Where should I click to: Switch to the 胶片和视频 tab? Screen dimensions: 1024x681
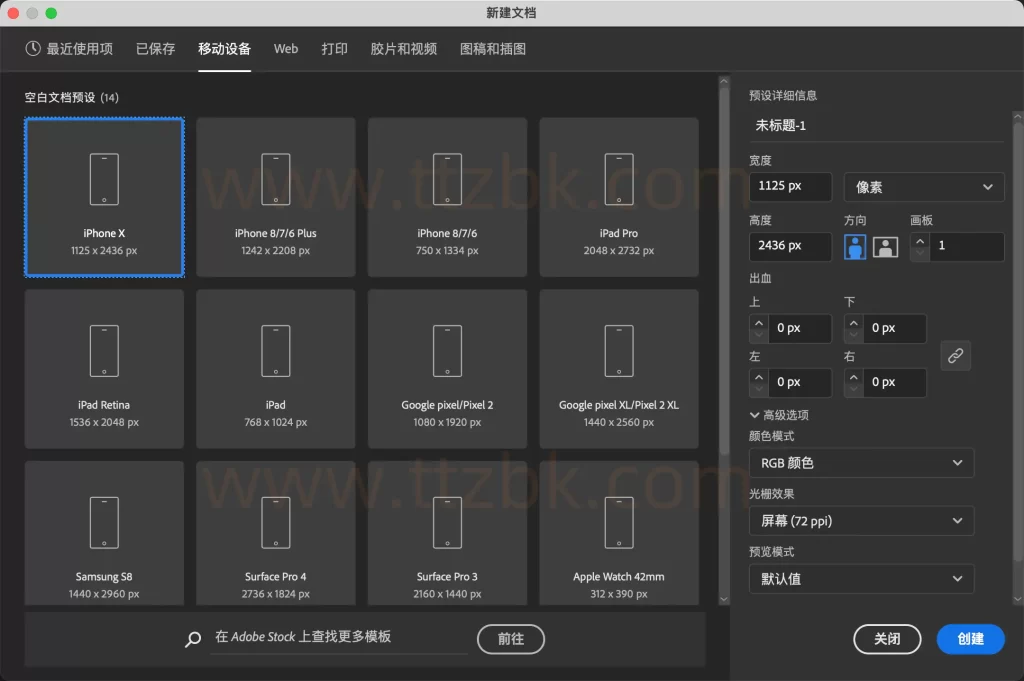point(402,48)
